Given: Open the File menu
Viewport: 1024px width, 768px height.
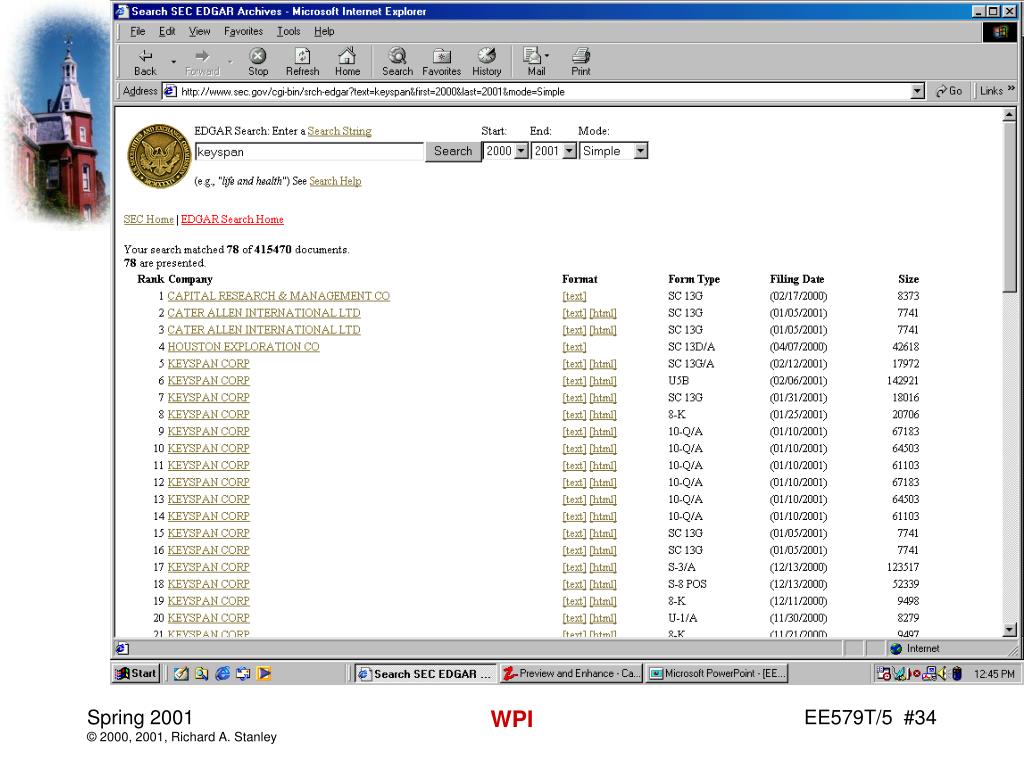Looking at the screenshot, I should [138, 31].
